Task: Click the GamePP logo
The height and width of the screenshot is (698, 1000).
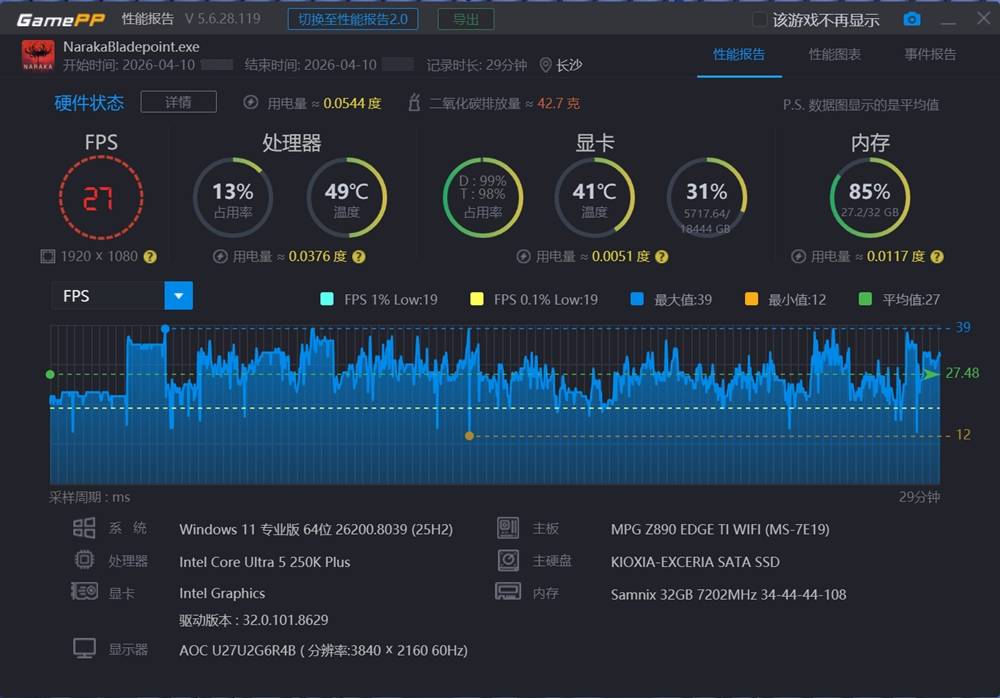Action: point(61,20)
